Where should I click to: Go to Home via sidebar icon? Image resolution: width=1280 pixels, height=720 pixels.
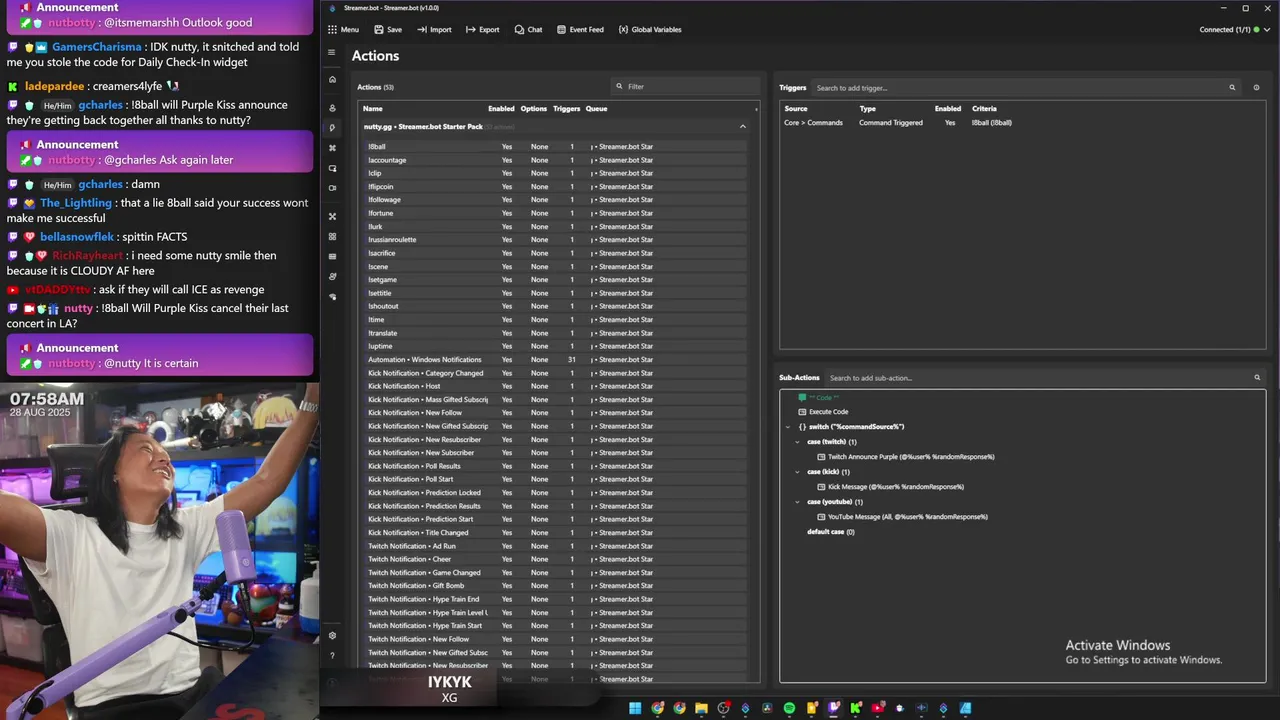pyautogui.click(x=332, y=79)
